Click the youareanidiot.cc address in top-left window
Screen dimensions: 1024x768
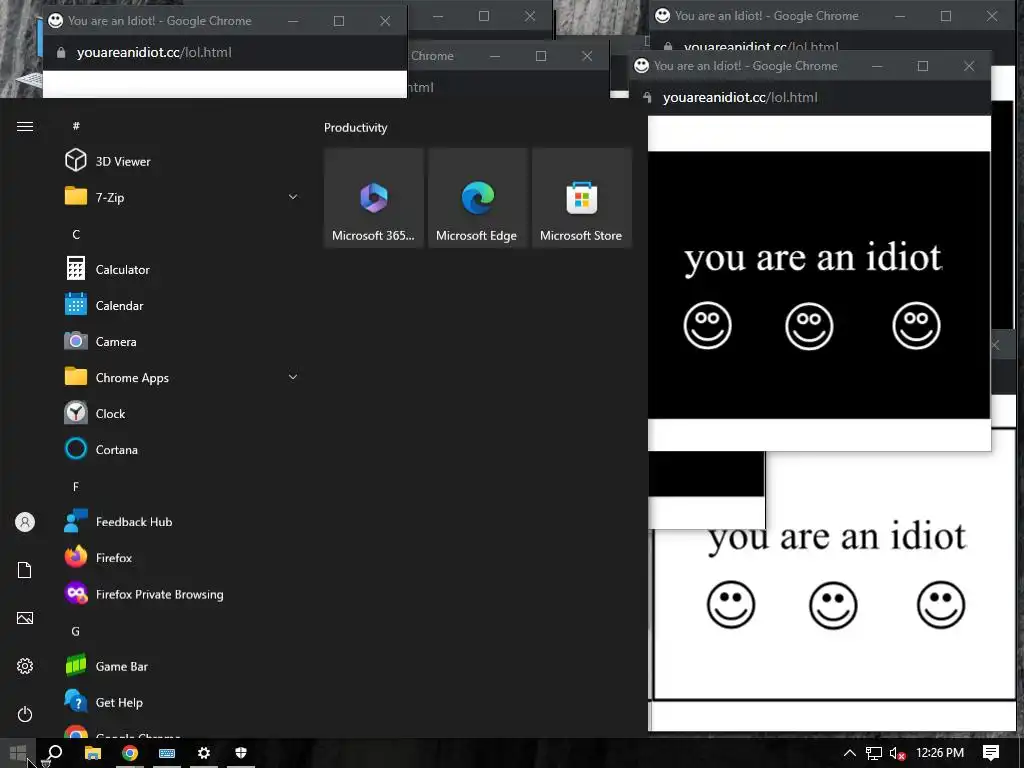(x=154, y=52)
